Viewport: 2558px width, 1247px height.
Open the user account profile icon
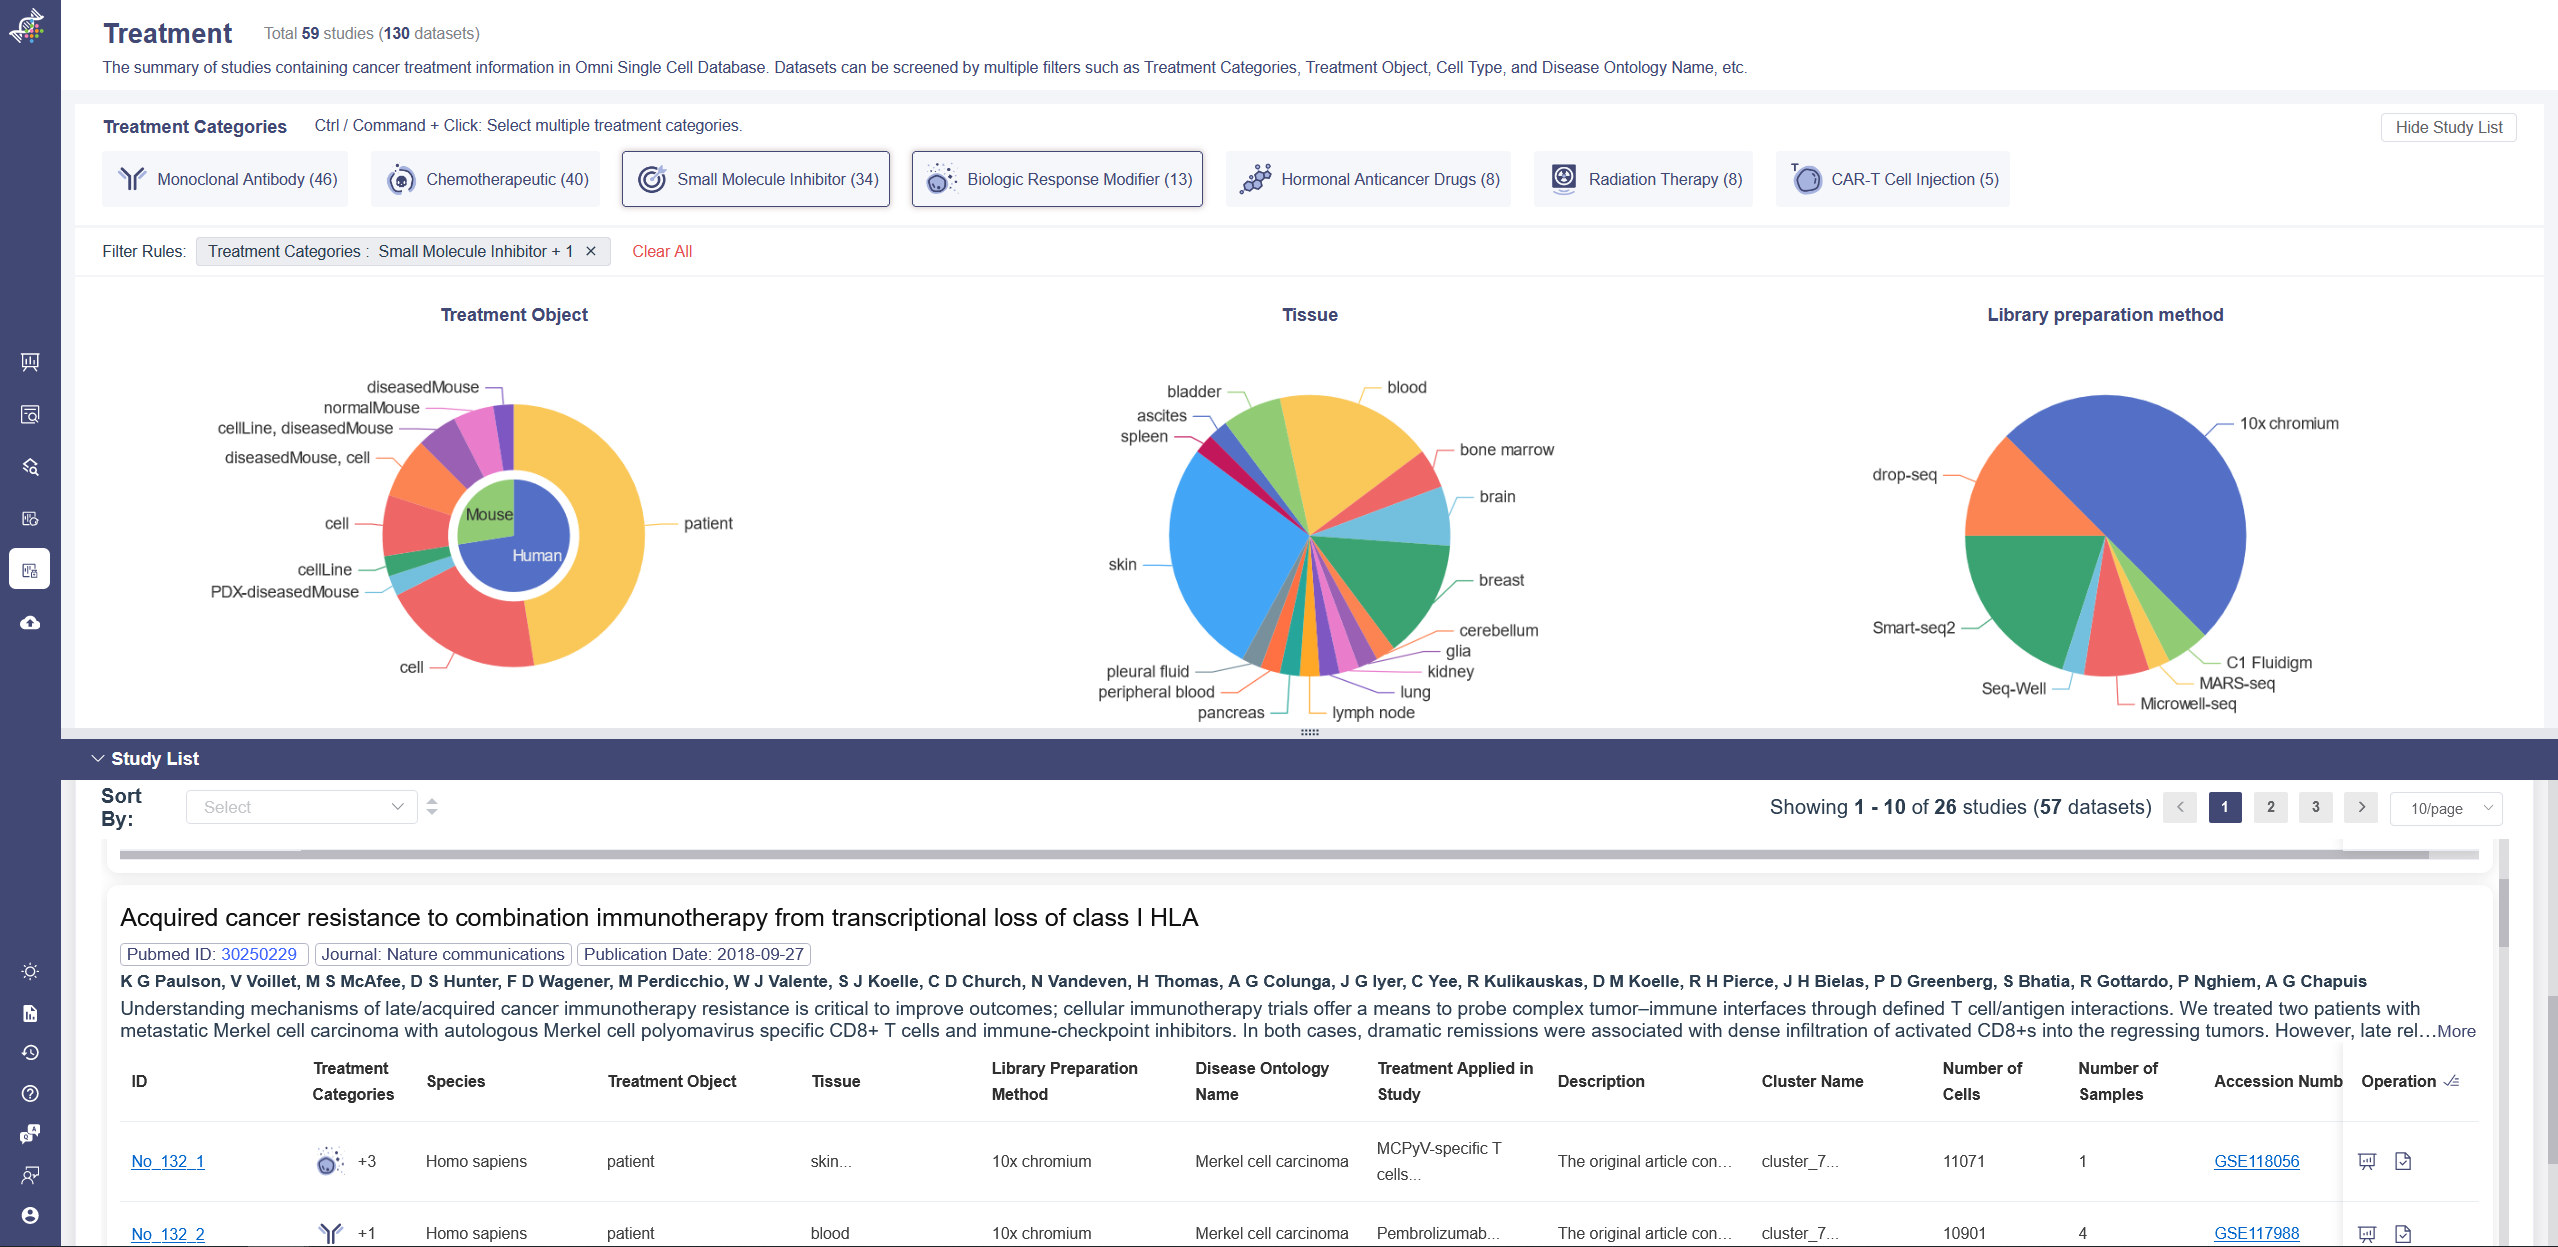pyautogui.click(x=30, y=1215)
